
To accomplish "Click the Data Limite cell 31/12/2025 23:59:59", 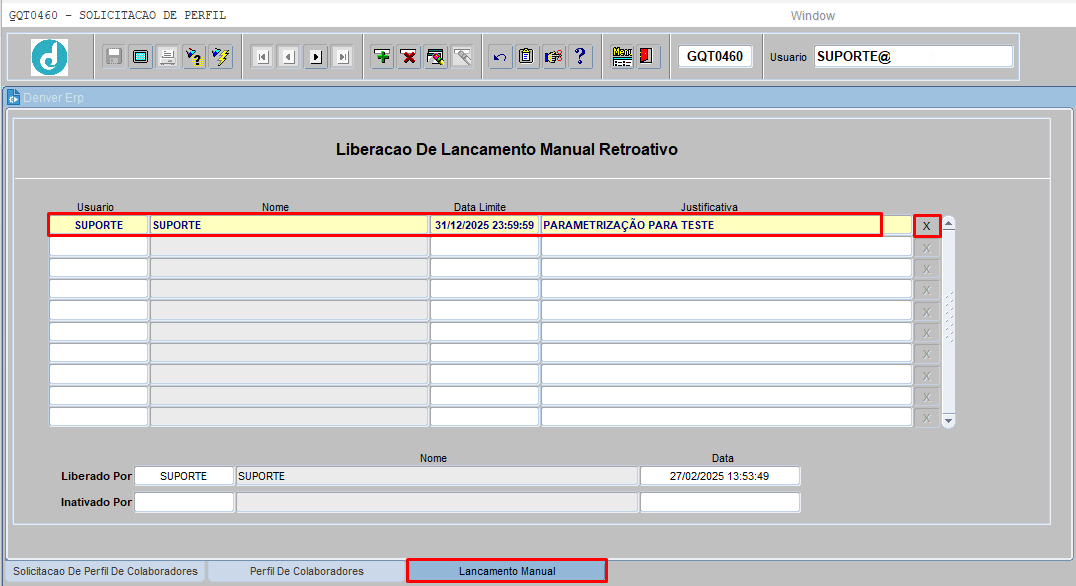I will [484, 225].
